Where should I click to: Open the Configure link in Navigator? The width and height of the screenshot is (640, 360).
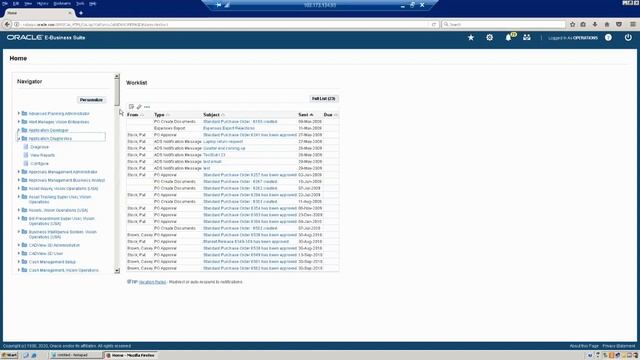coord(40,163)
